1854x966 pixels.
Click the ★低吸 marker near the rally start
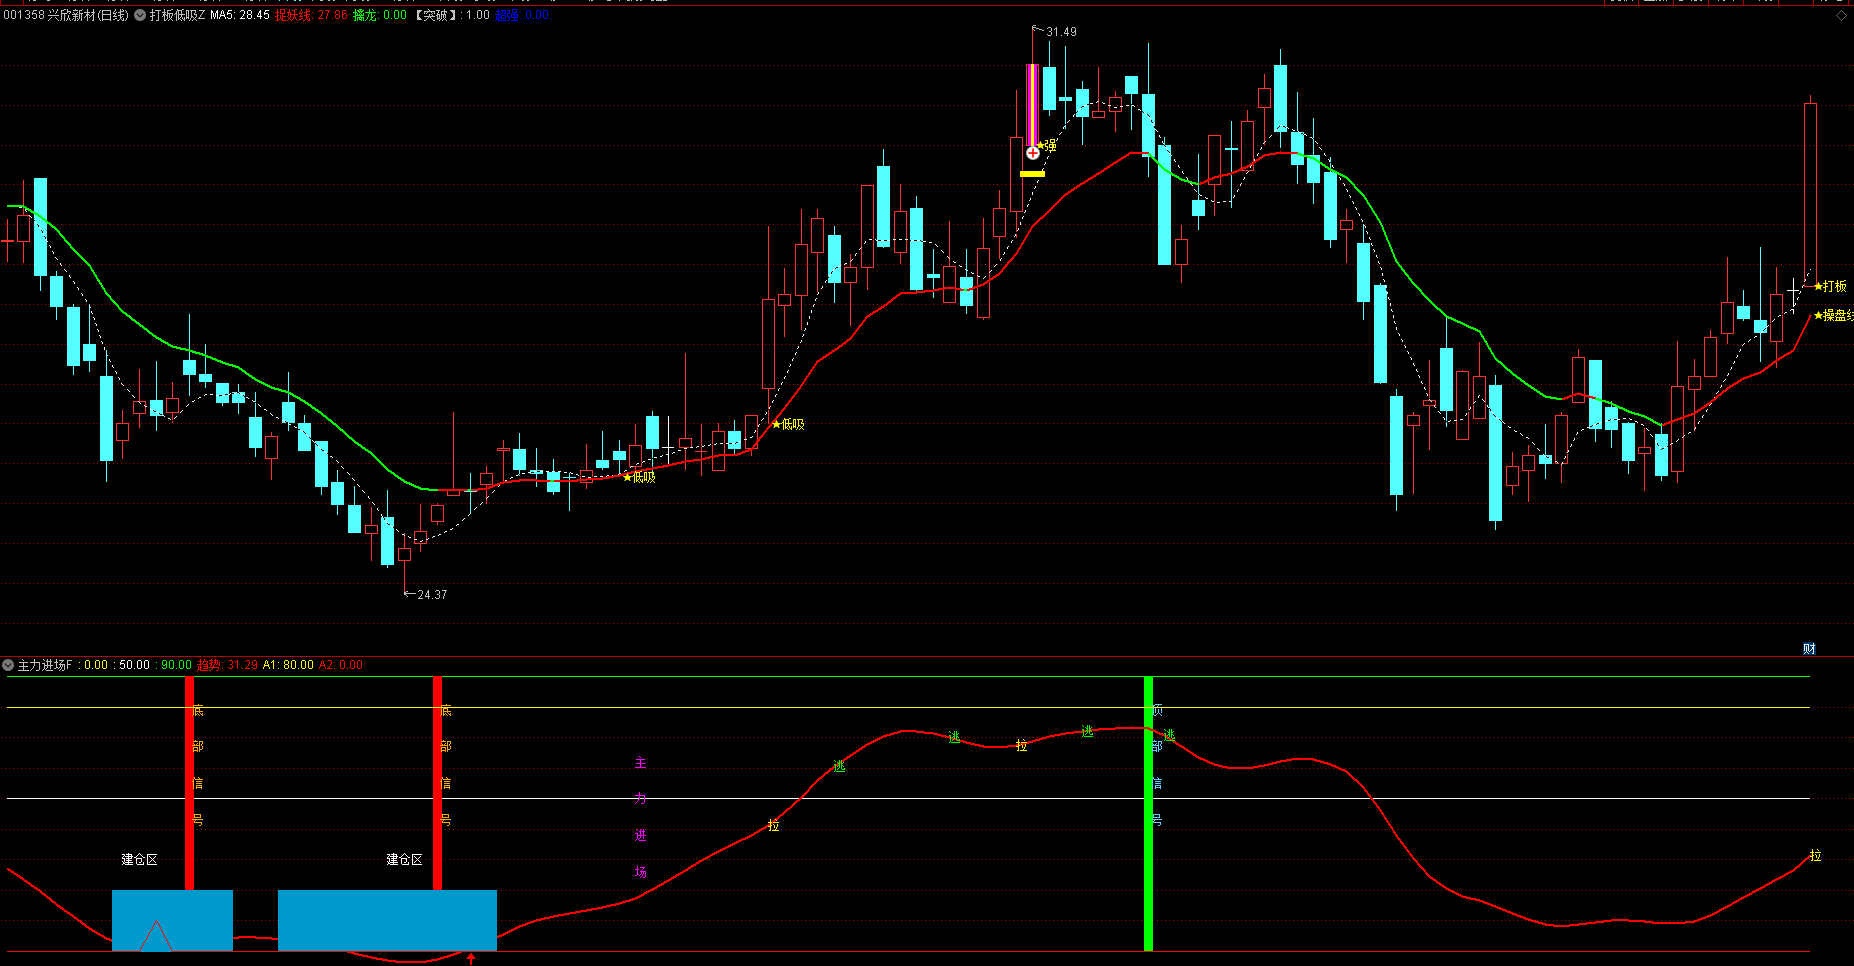click(x=788, y=424)
